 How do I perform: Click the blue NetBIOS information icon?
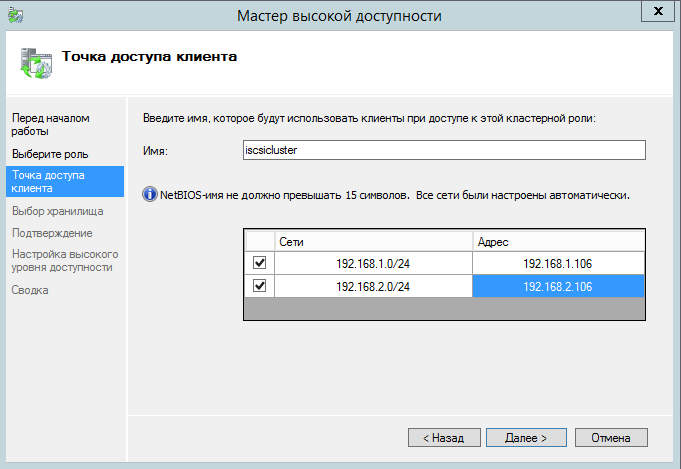point(150,195)
